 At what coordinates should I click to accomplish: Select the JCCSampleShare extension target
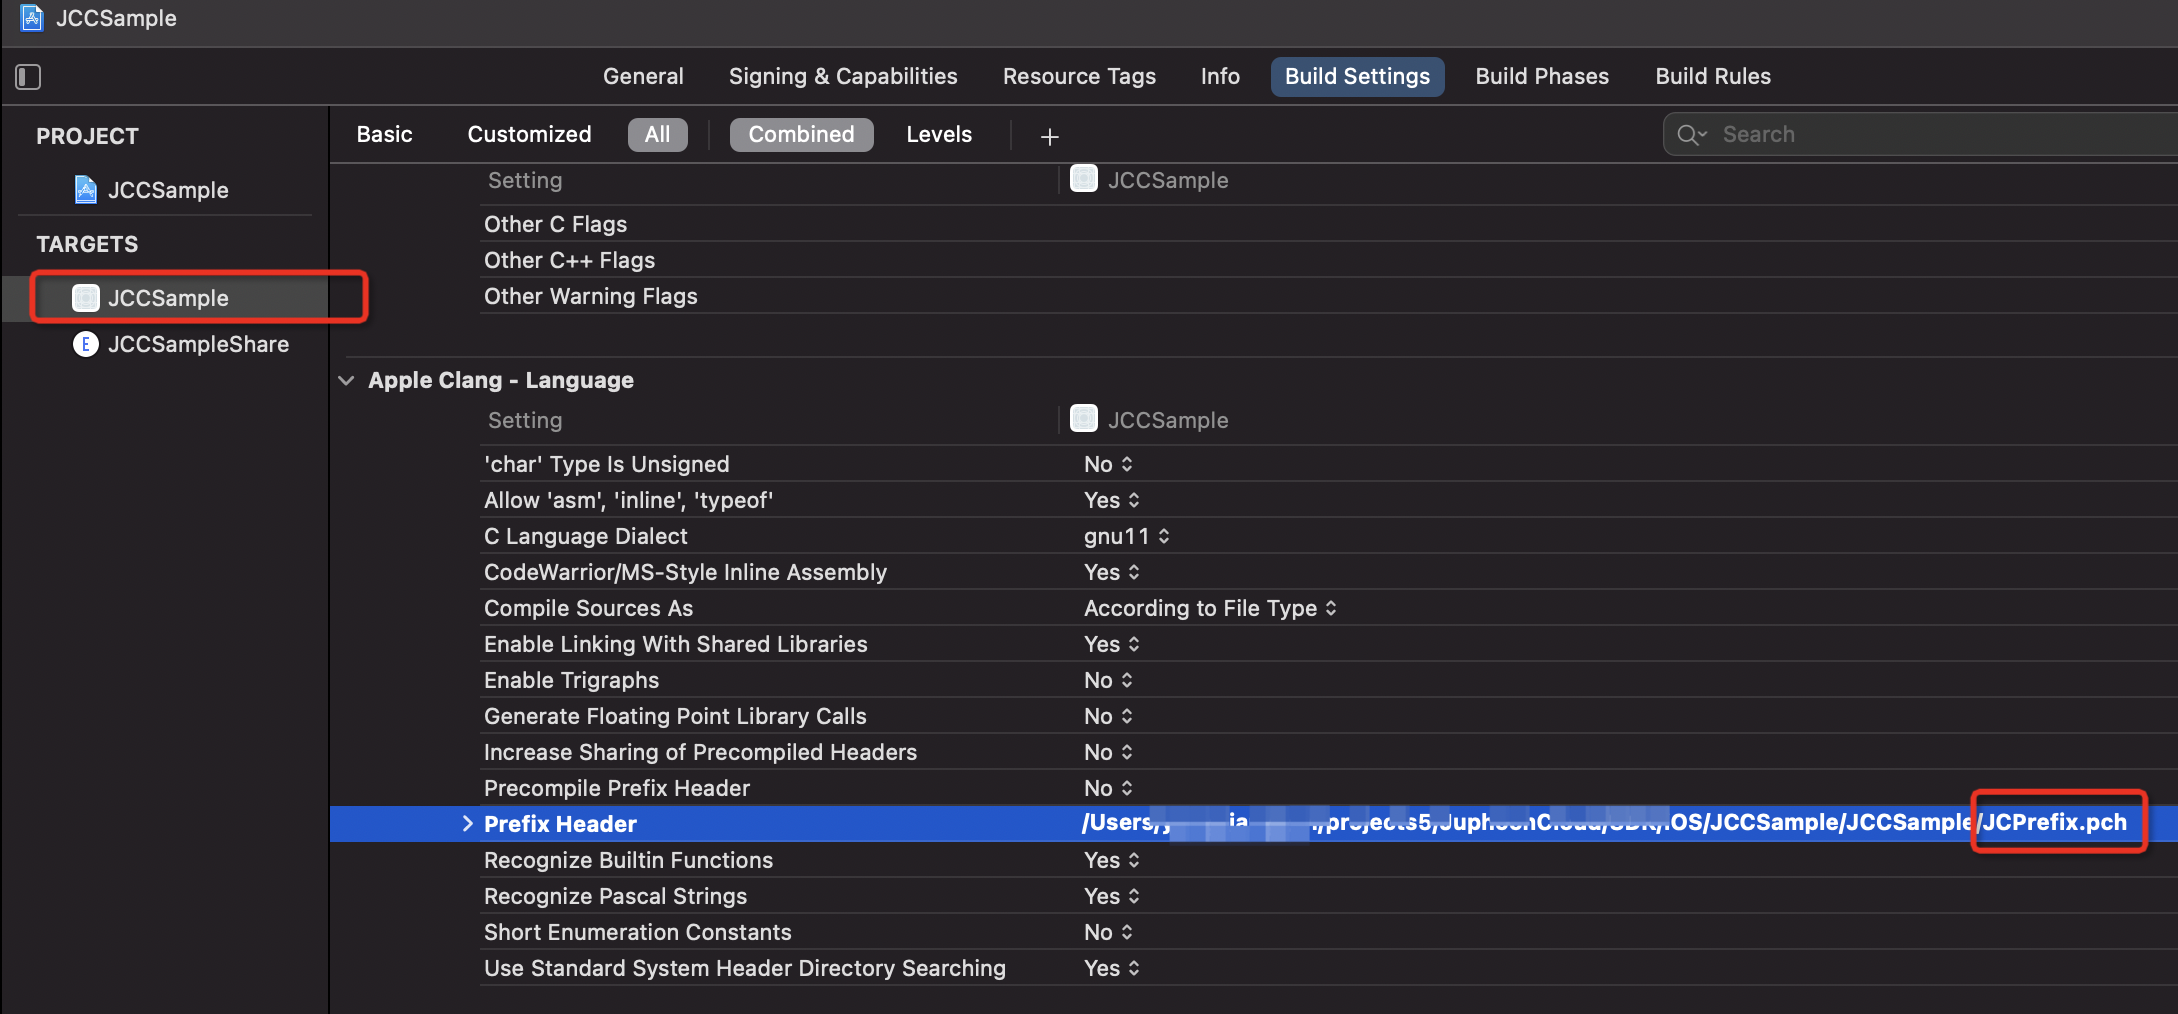[198, 344]
